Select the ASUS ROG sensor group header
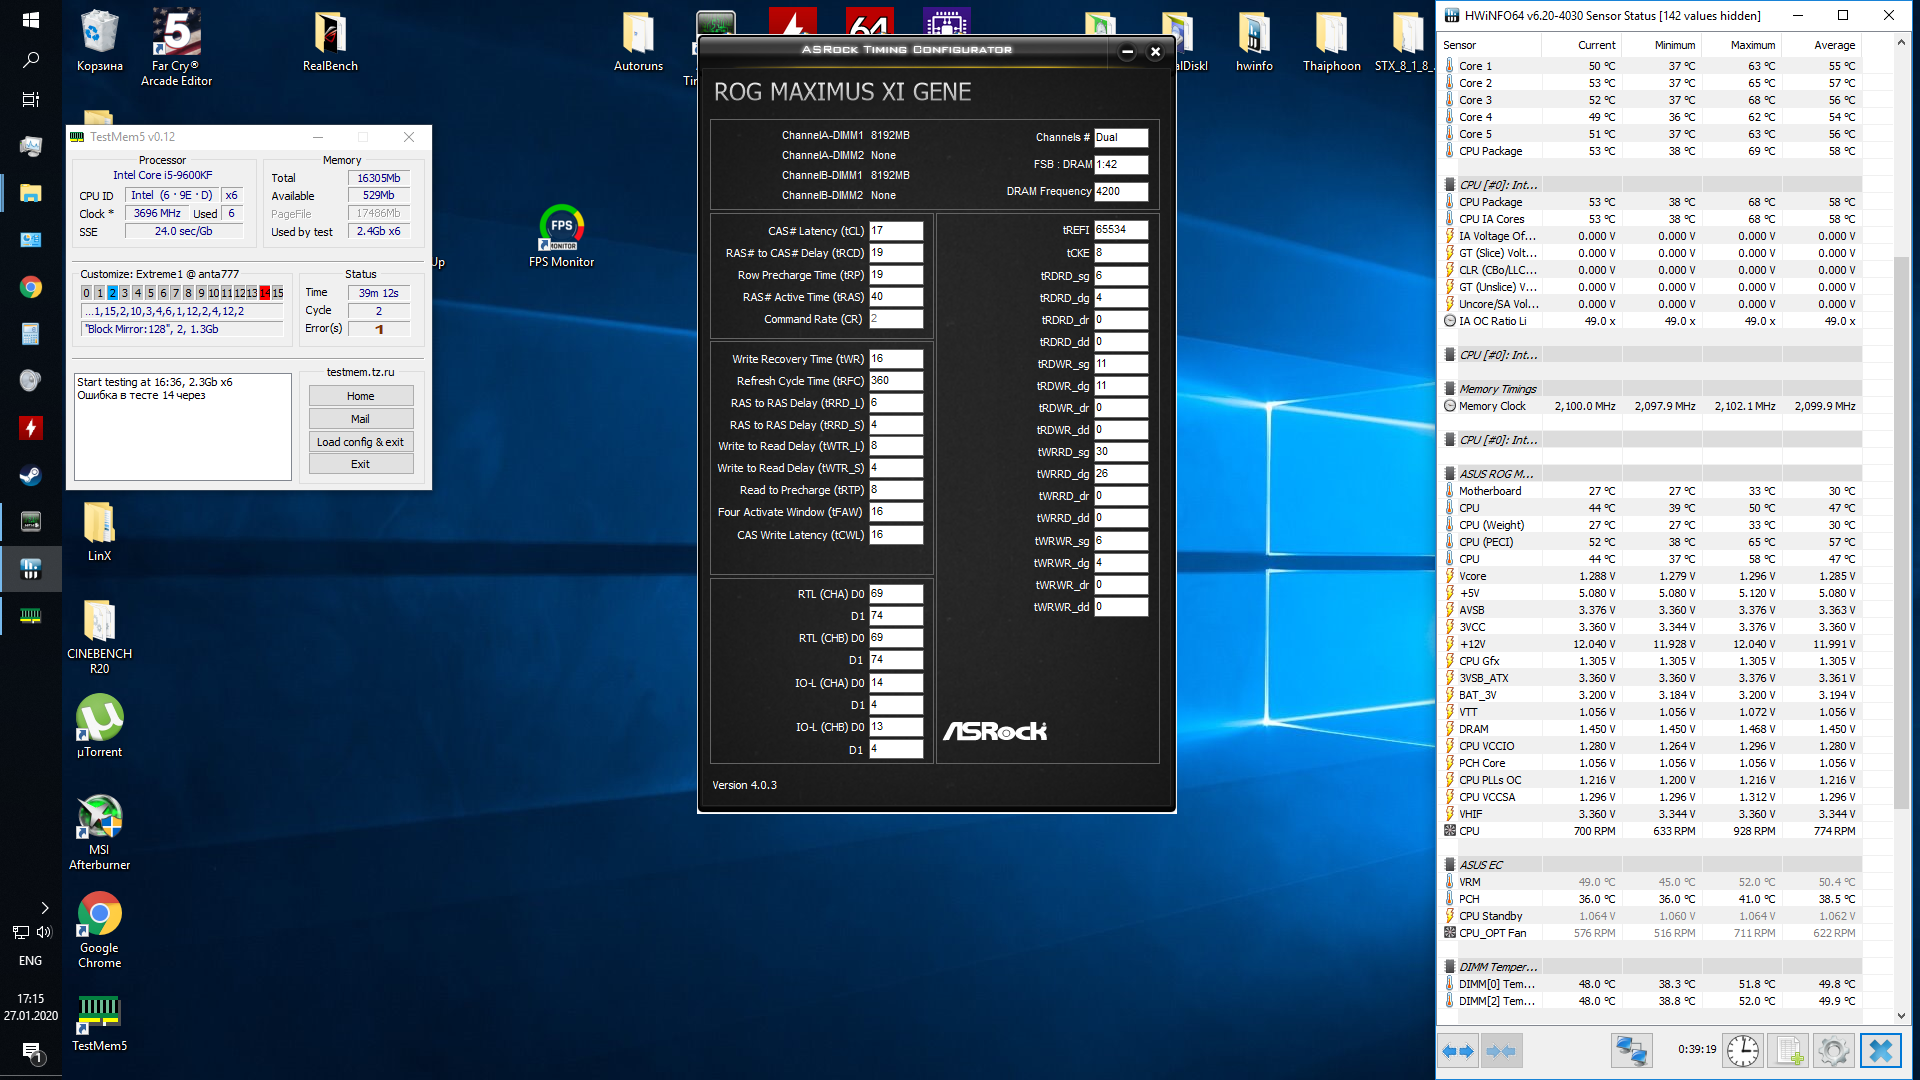1920x1080 pixels. pyautogui.click(x=1495, y=474)
